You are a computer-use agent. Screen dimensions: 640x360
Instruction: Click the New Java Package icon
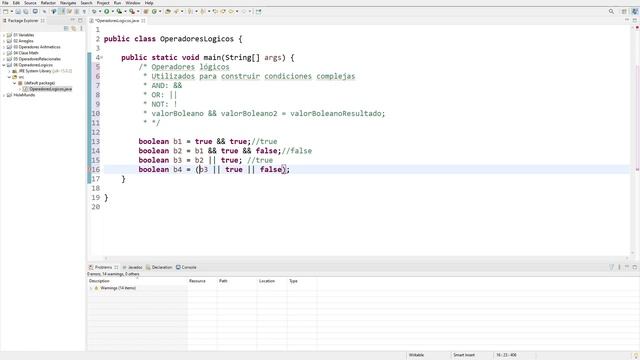point(146,11)
